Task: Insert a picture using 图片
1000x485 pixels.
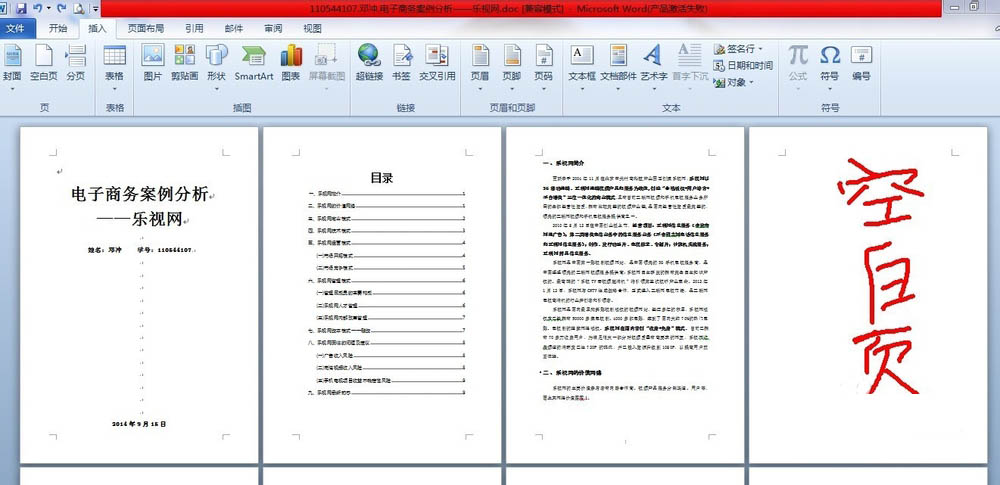Action: pyautogui.click(x=152, y=63)
